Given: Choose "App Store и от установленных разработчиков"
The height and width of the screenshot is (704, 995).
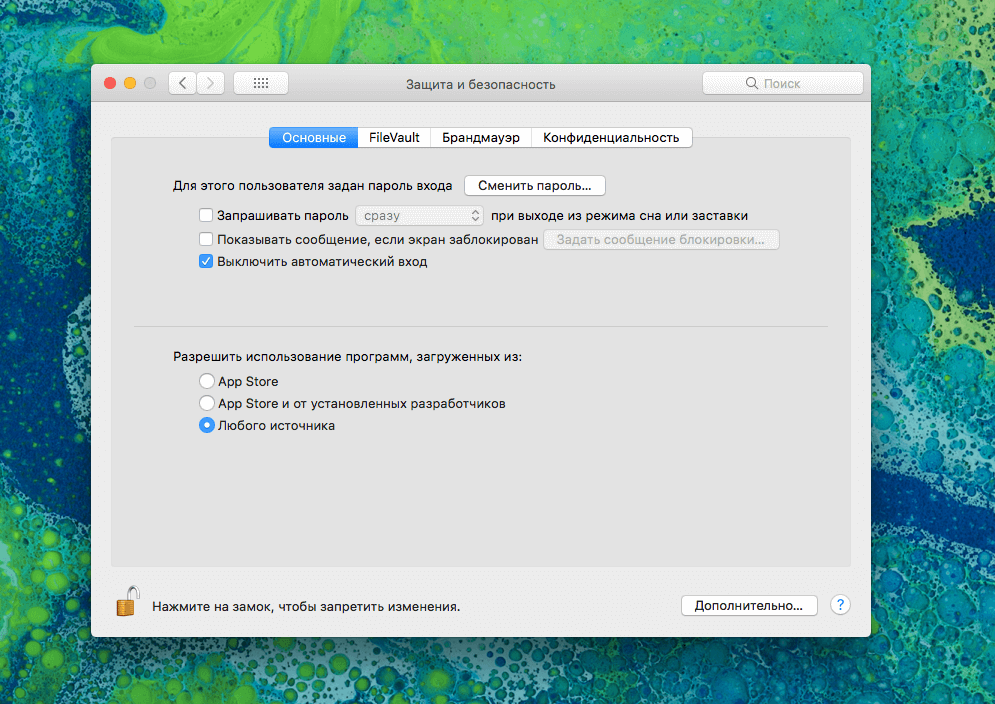Looking at the screenshot, I should coord(207,404).
